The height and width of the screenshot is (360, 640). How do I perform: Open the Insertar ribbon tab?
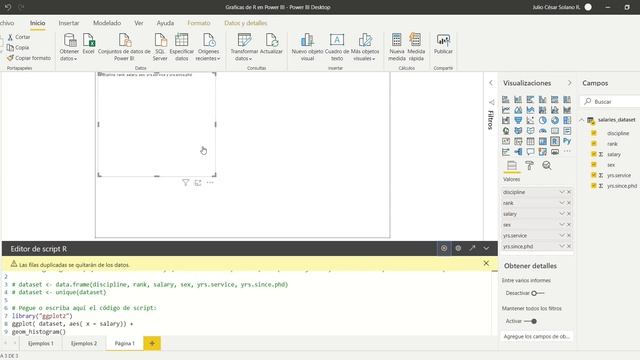pos(69,23)
